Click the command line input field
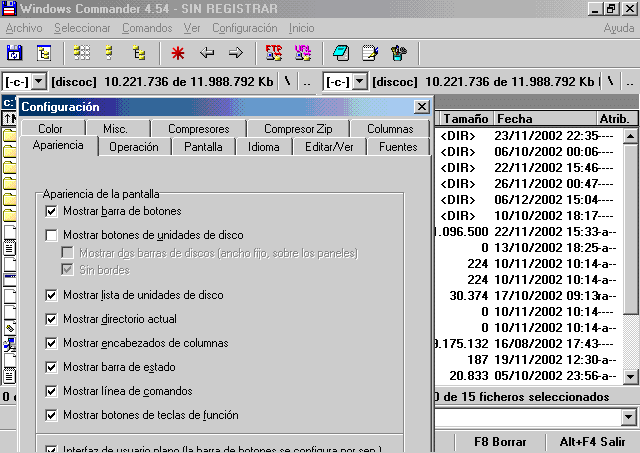 pyautogui.click(x=528, y=417)
